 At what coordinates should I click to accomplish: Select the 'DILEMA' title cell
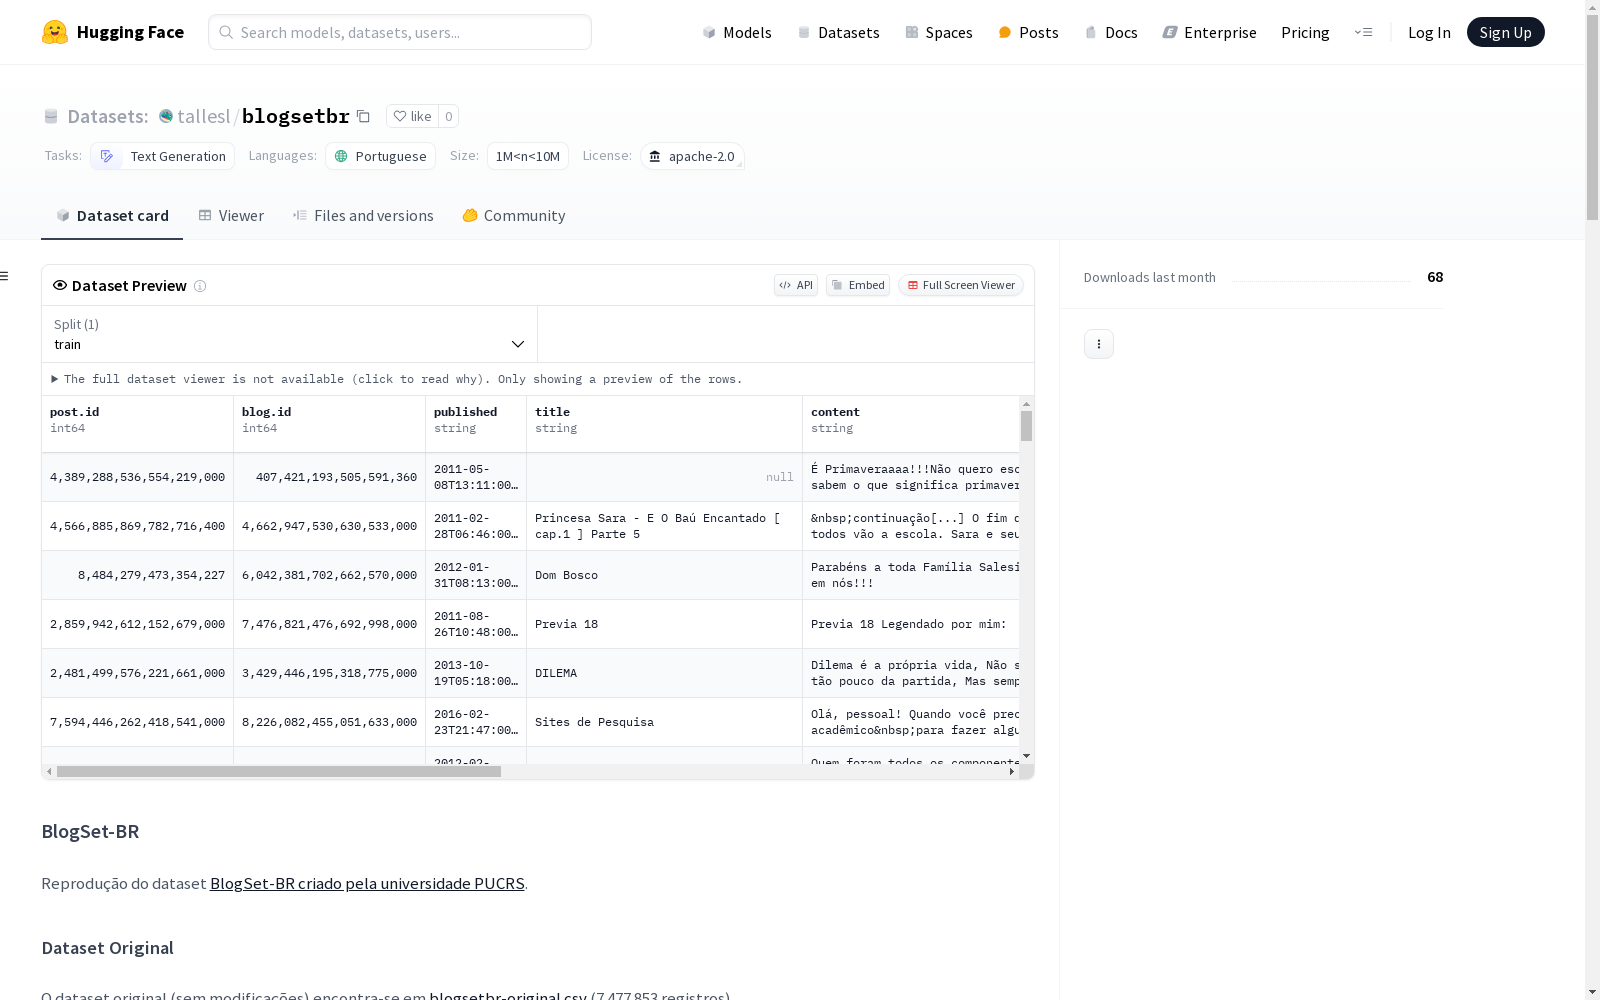click(665, 673)
